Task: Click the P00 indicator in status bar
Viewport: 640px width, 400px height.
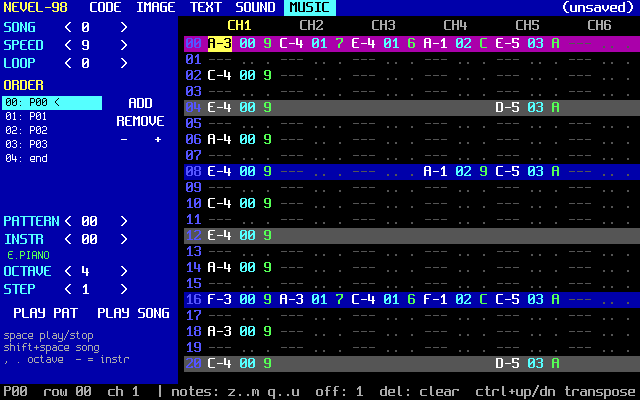Action: [15, 392]
